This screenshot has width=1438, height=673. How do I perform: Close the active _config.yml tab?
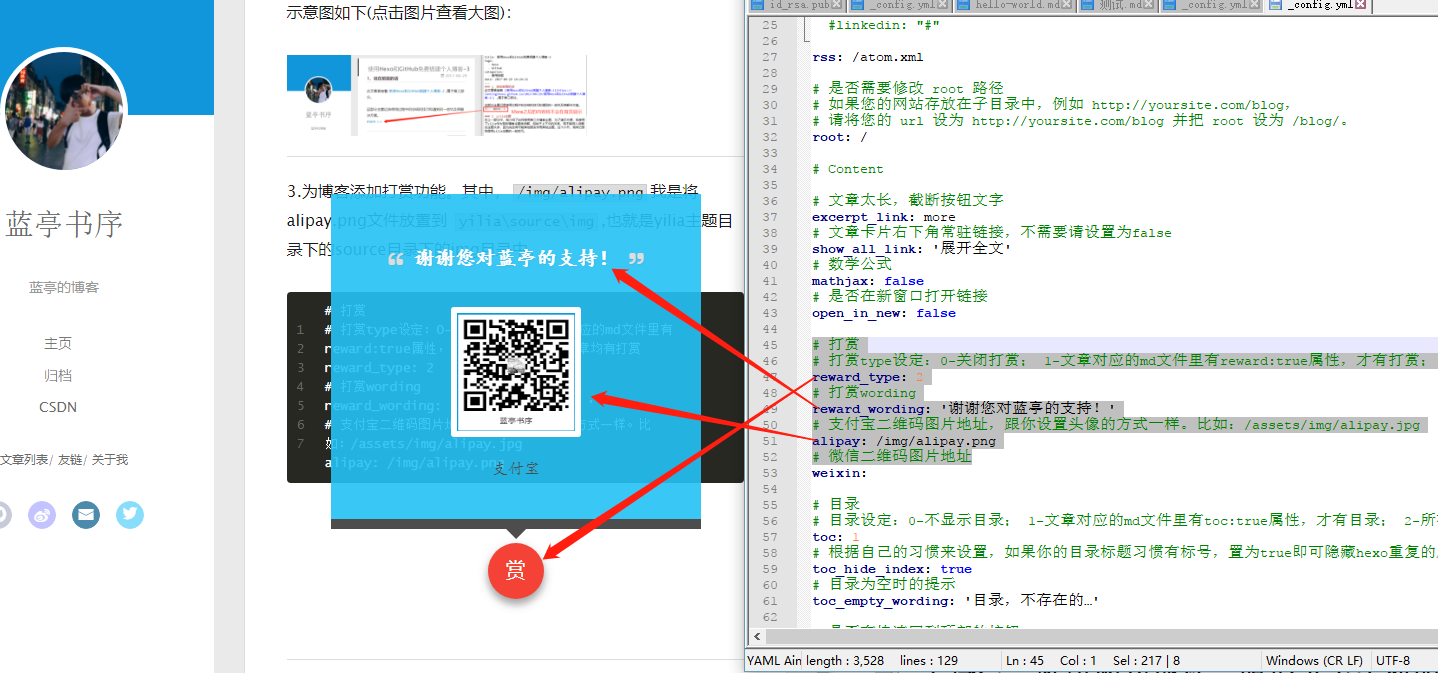pyautogui.click(x=1360, y=5)
